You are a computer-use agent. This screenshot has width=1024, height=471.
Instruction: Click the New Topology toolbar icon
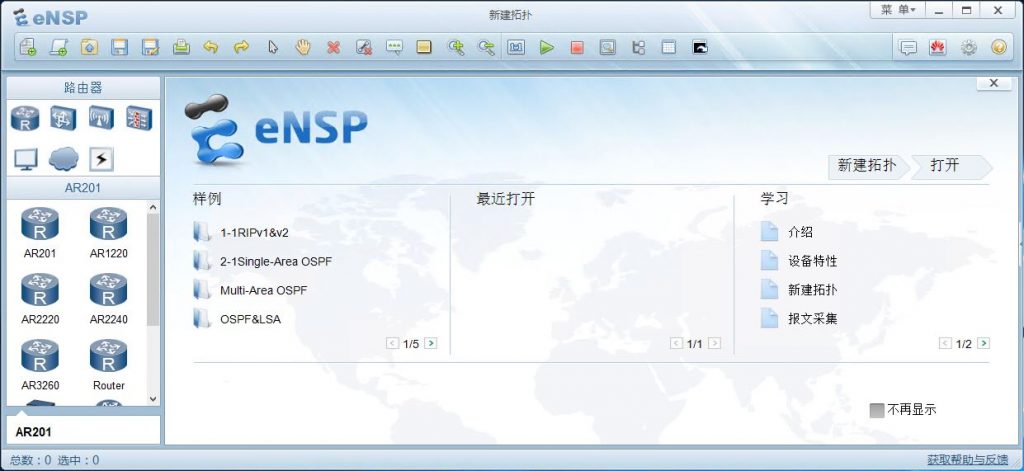click(27, 47)
